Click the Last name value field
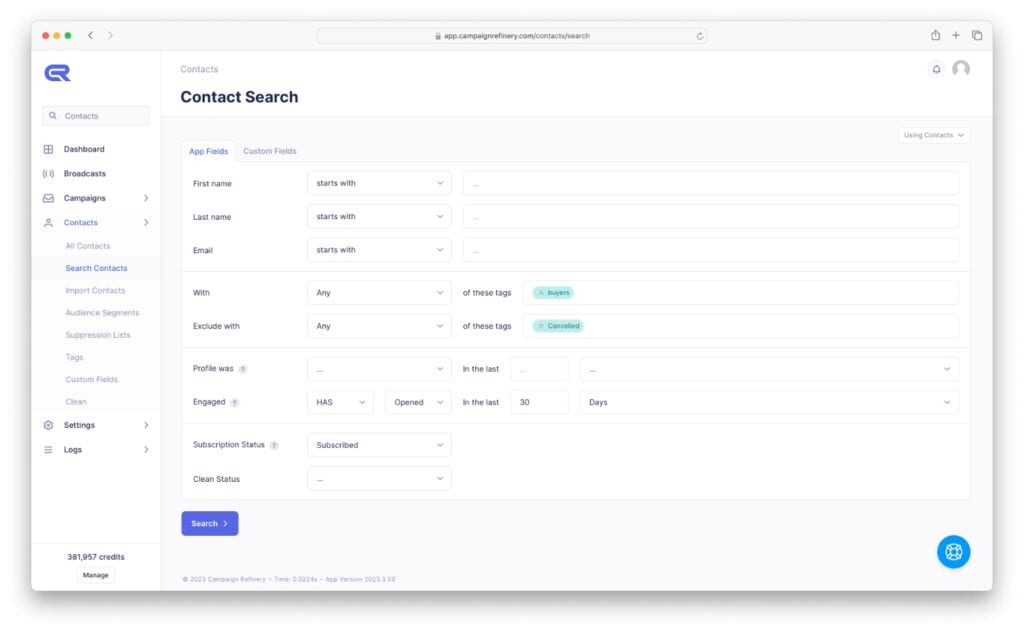Screen dimensions: 1024x632 (x=711, y=217)
